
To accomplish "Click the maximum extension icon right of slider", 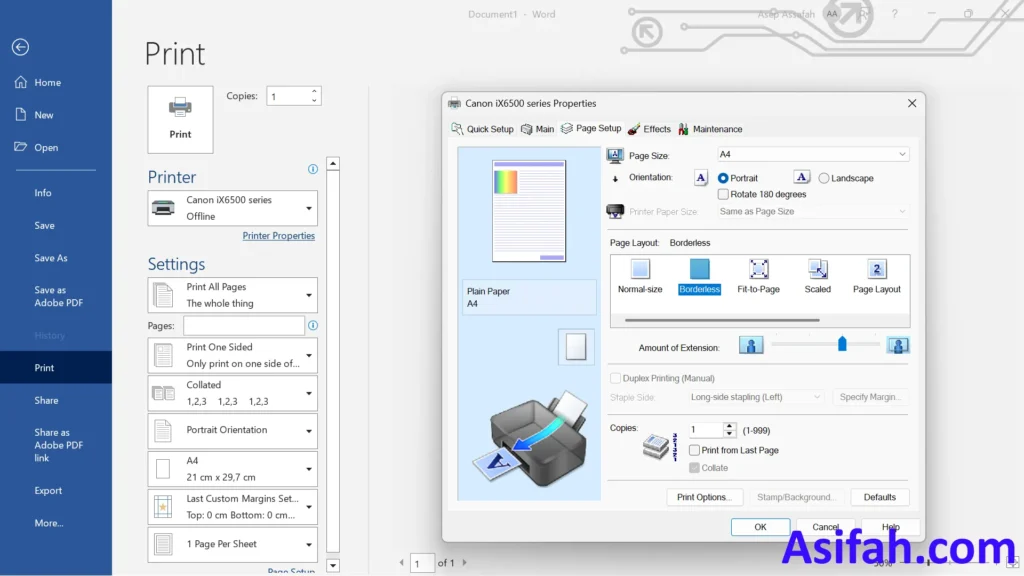I will pyautogui.click(x=898, y=345).
